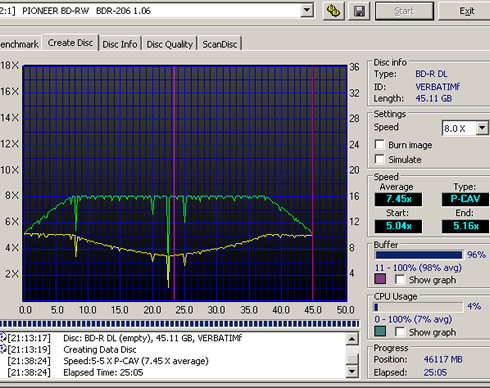Click the log entry icon beside 21:13:19
Viewport: 490px width, 388px height.
(3, 349)
